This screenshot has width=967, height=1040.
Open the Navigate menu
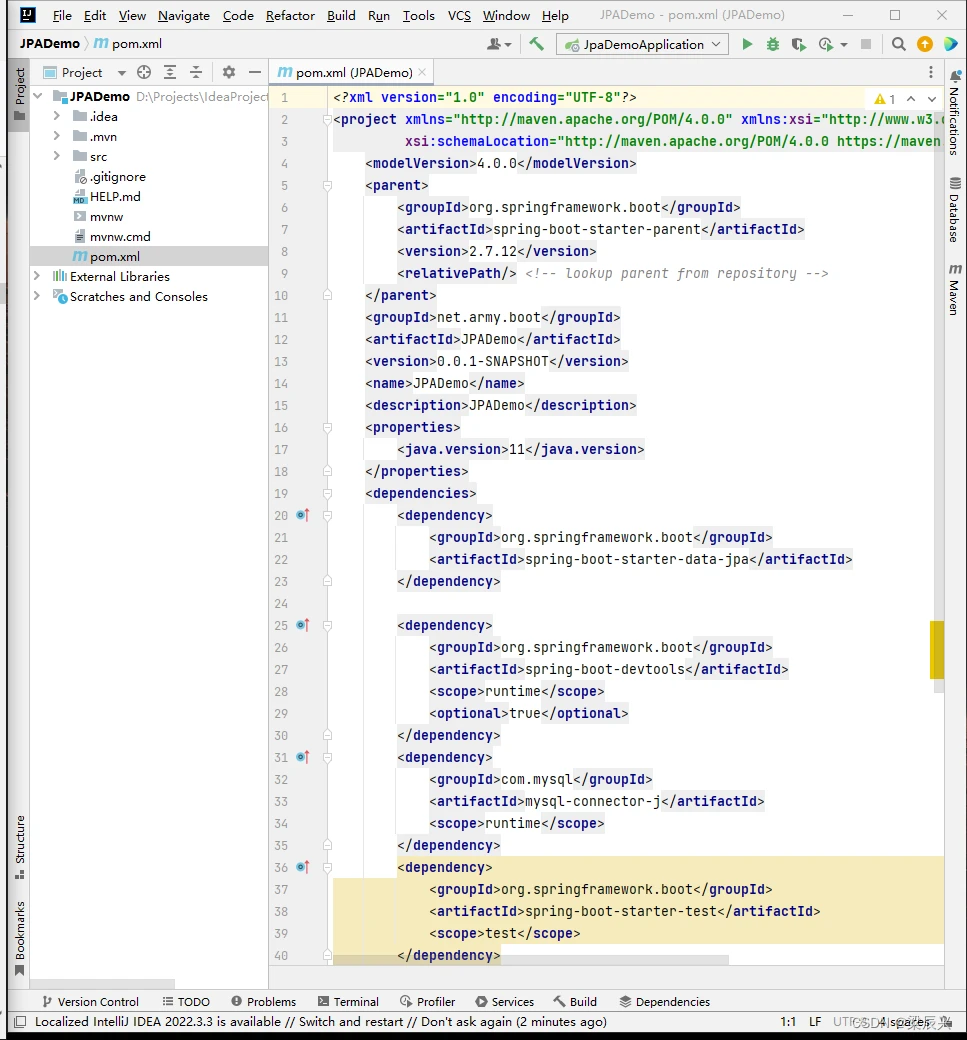coord(184,15)
